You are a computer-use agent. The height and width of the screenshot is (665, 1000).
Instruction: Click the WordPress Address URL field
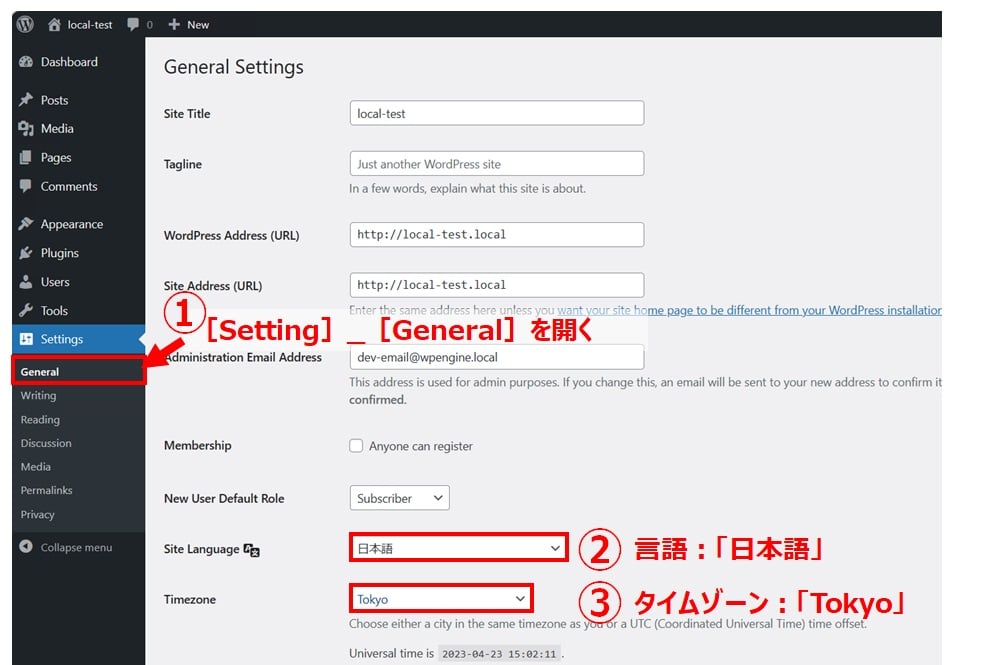[x=497, y=234]
